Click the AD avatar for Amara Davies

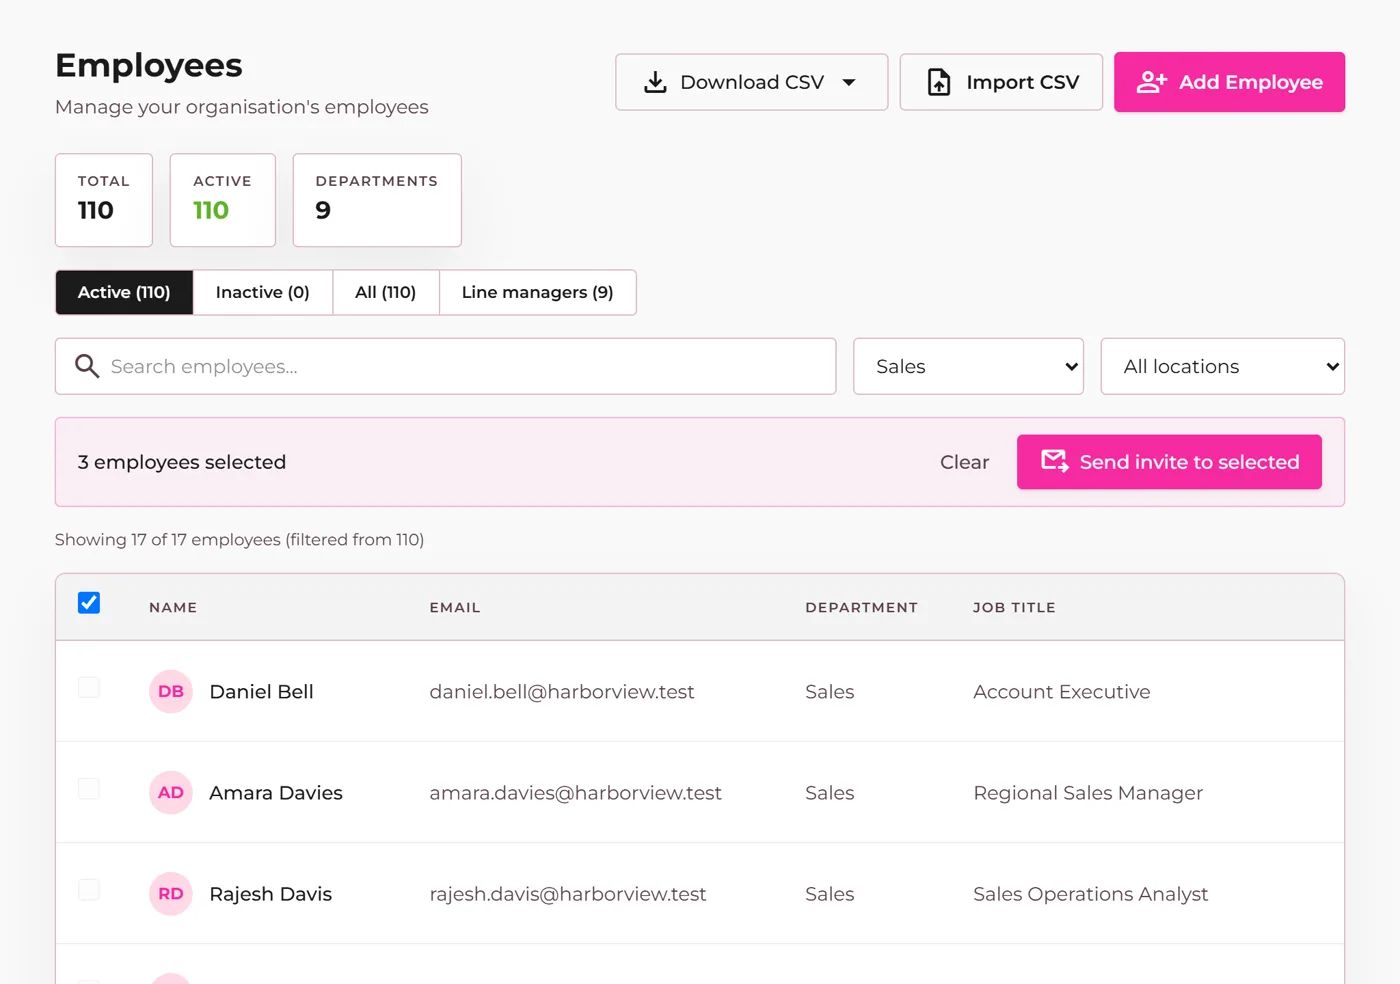tap(171, 792)
